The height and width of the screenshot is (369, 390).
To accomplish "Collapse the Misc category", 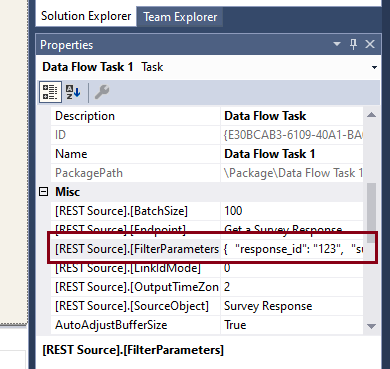I will pyautogui.click(x=44, y=192).
